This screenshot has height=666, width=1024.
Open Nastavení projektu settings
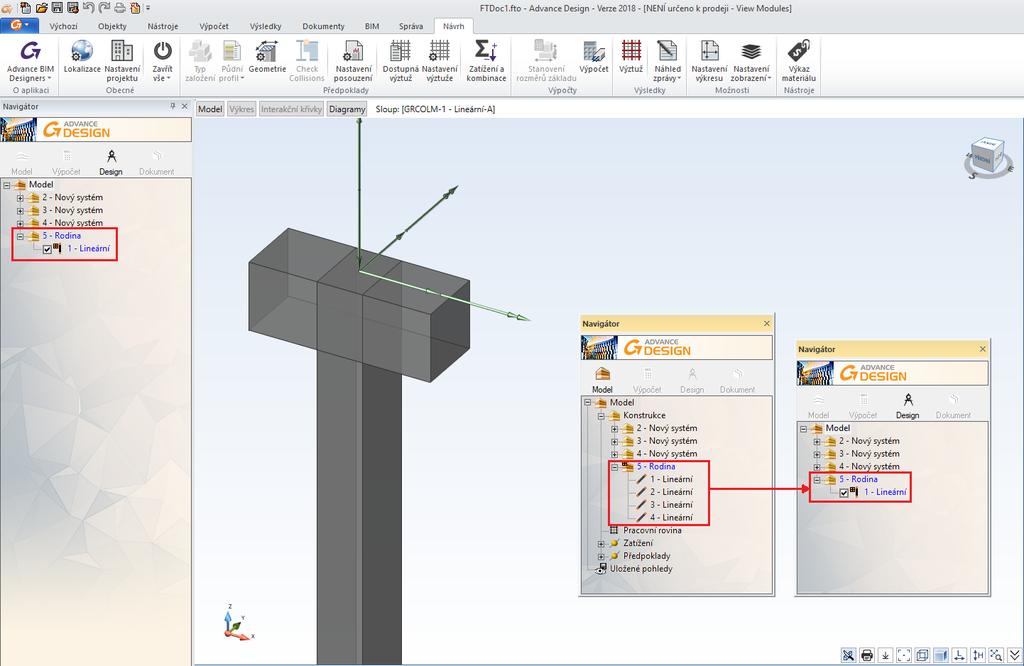tap(122, 61)
